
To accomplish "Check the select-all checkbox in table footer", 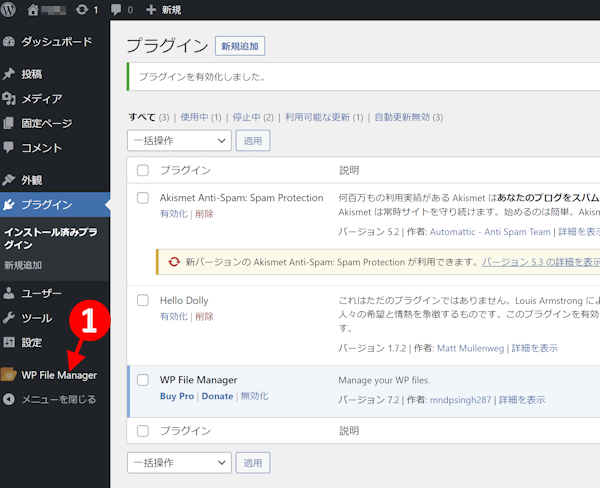I will click(x=143, y=431).
